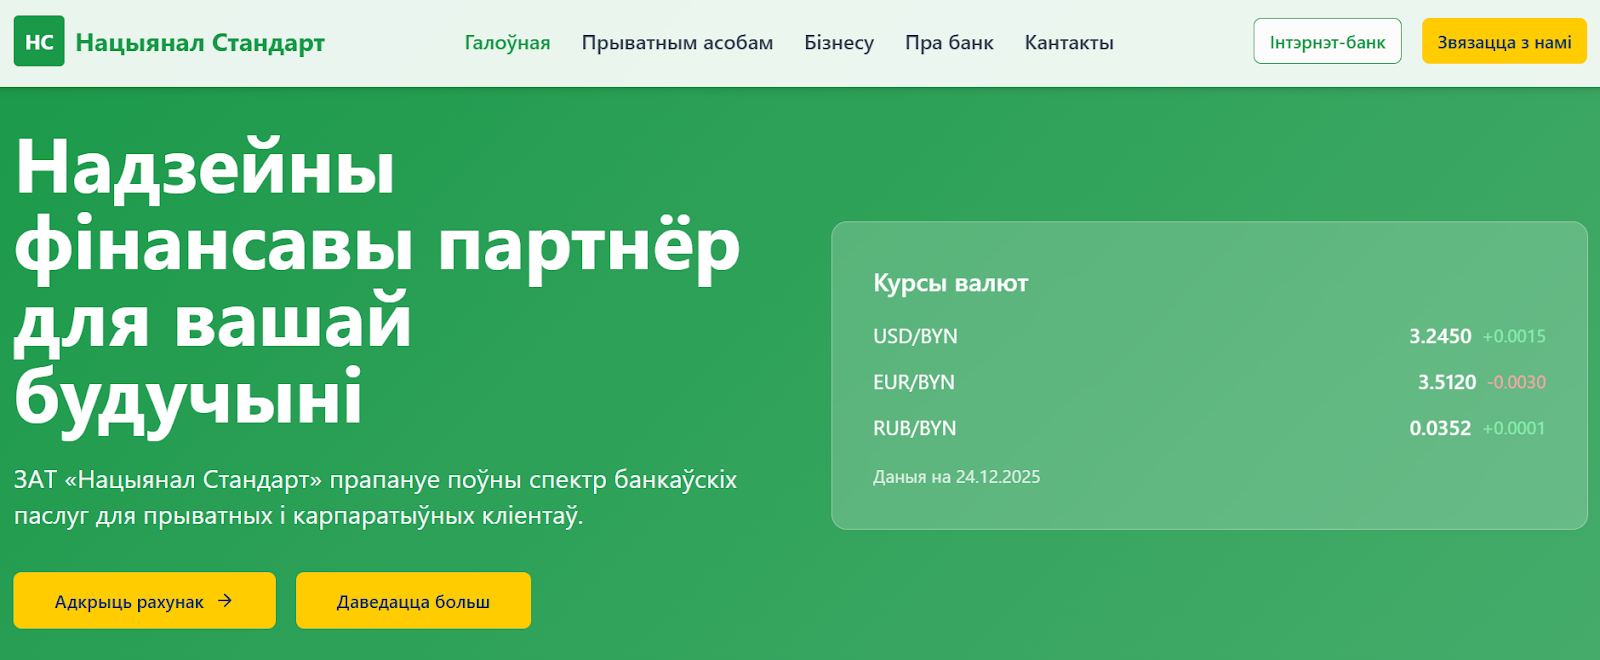1600x660 pixels.
Task: Open the Пра банк page
Action: pyautogui.click(x=949, y=43)
